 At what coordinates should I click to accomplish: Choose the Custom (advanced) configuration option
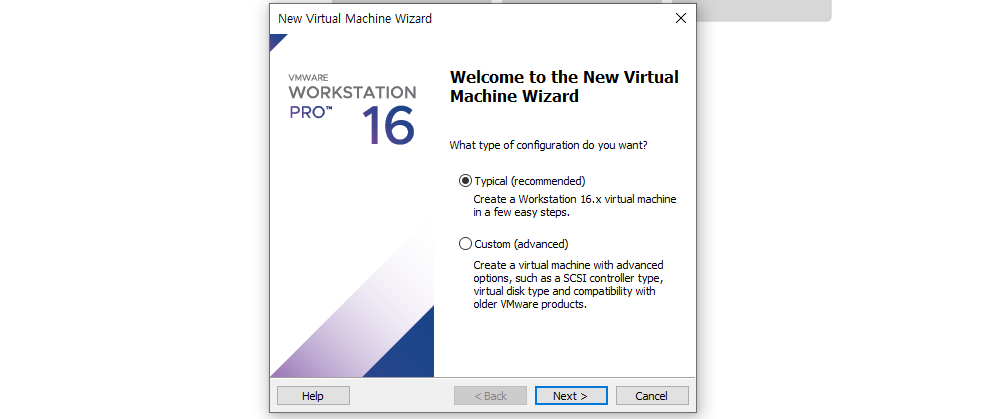click(x=465, y=243)
